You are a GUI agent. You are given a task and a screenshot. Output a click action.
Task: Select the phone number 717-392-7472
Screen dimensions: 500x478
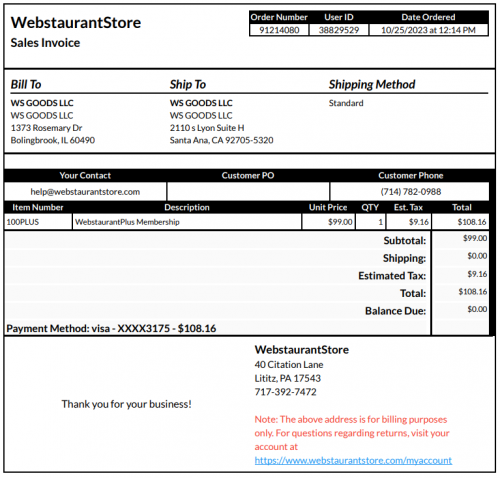click(x=285, y=392)
